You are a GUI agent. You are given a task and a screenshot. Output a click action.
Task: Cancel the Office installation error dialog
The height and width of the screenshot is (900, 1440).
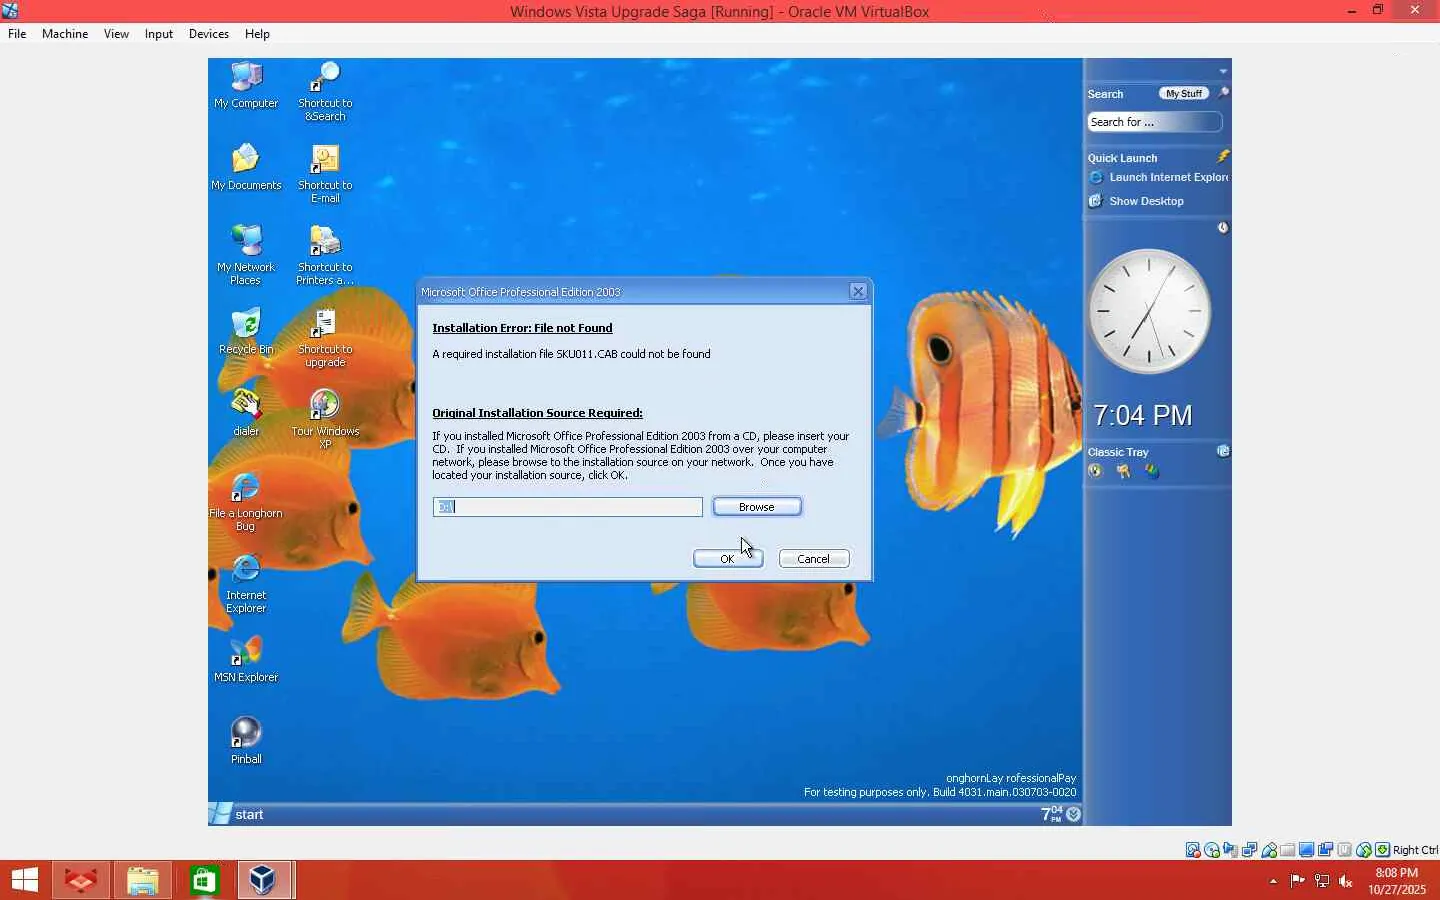click(x=814, y=559)
